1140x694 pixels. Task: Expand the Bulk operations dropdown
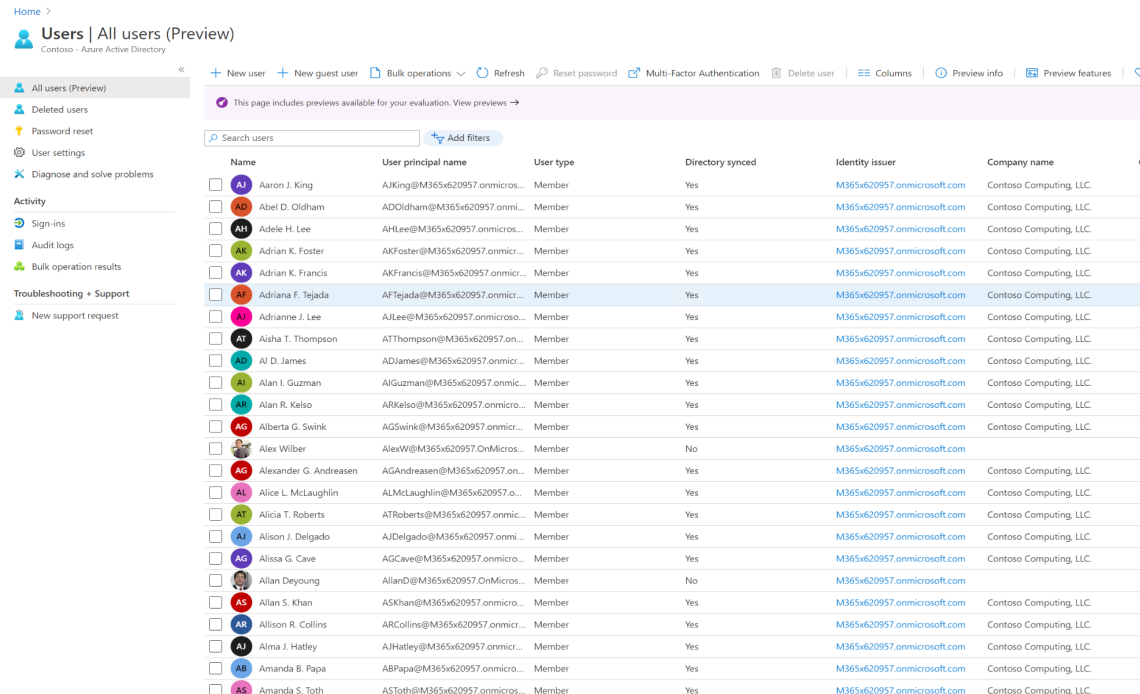461,74
